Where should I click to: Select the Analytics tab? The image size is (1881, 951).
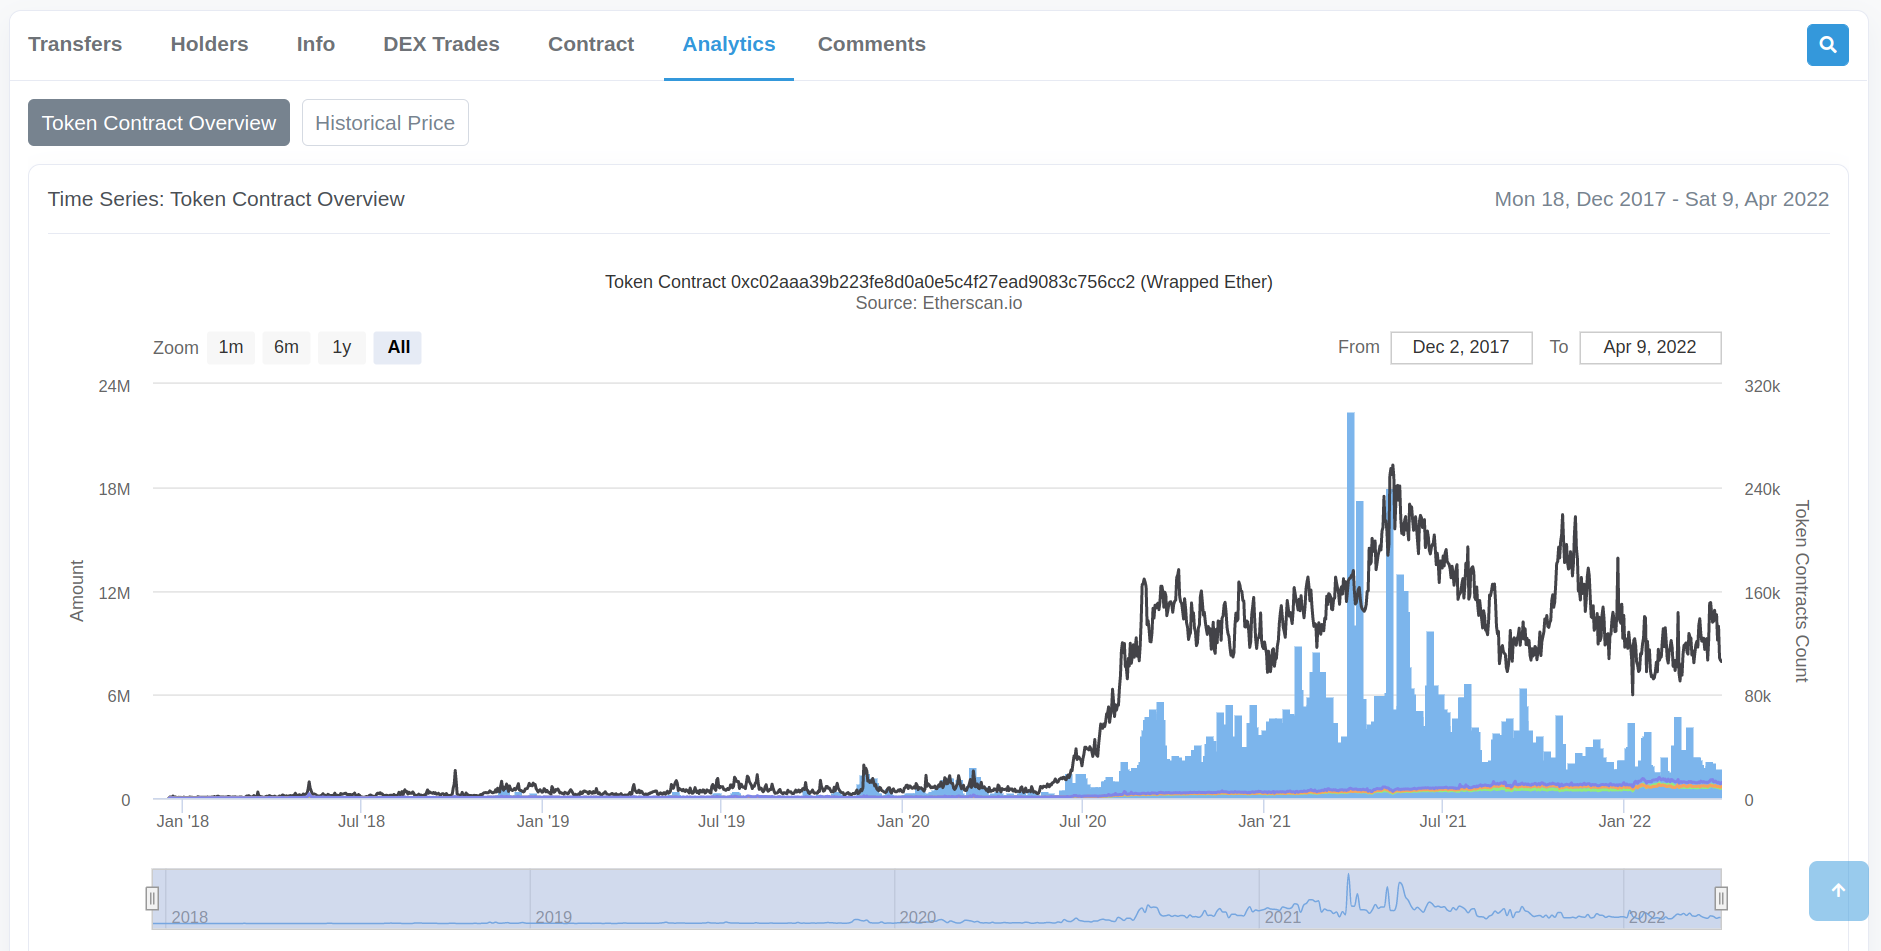[729, 44]
